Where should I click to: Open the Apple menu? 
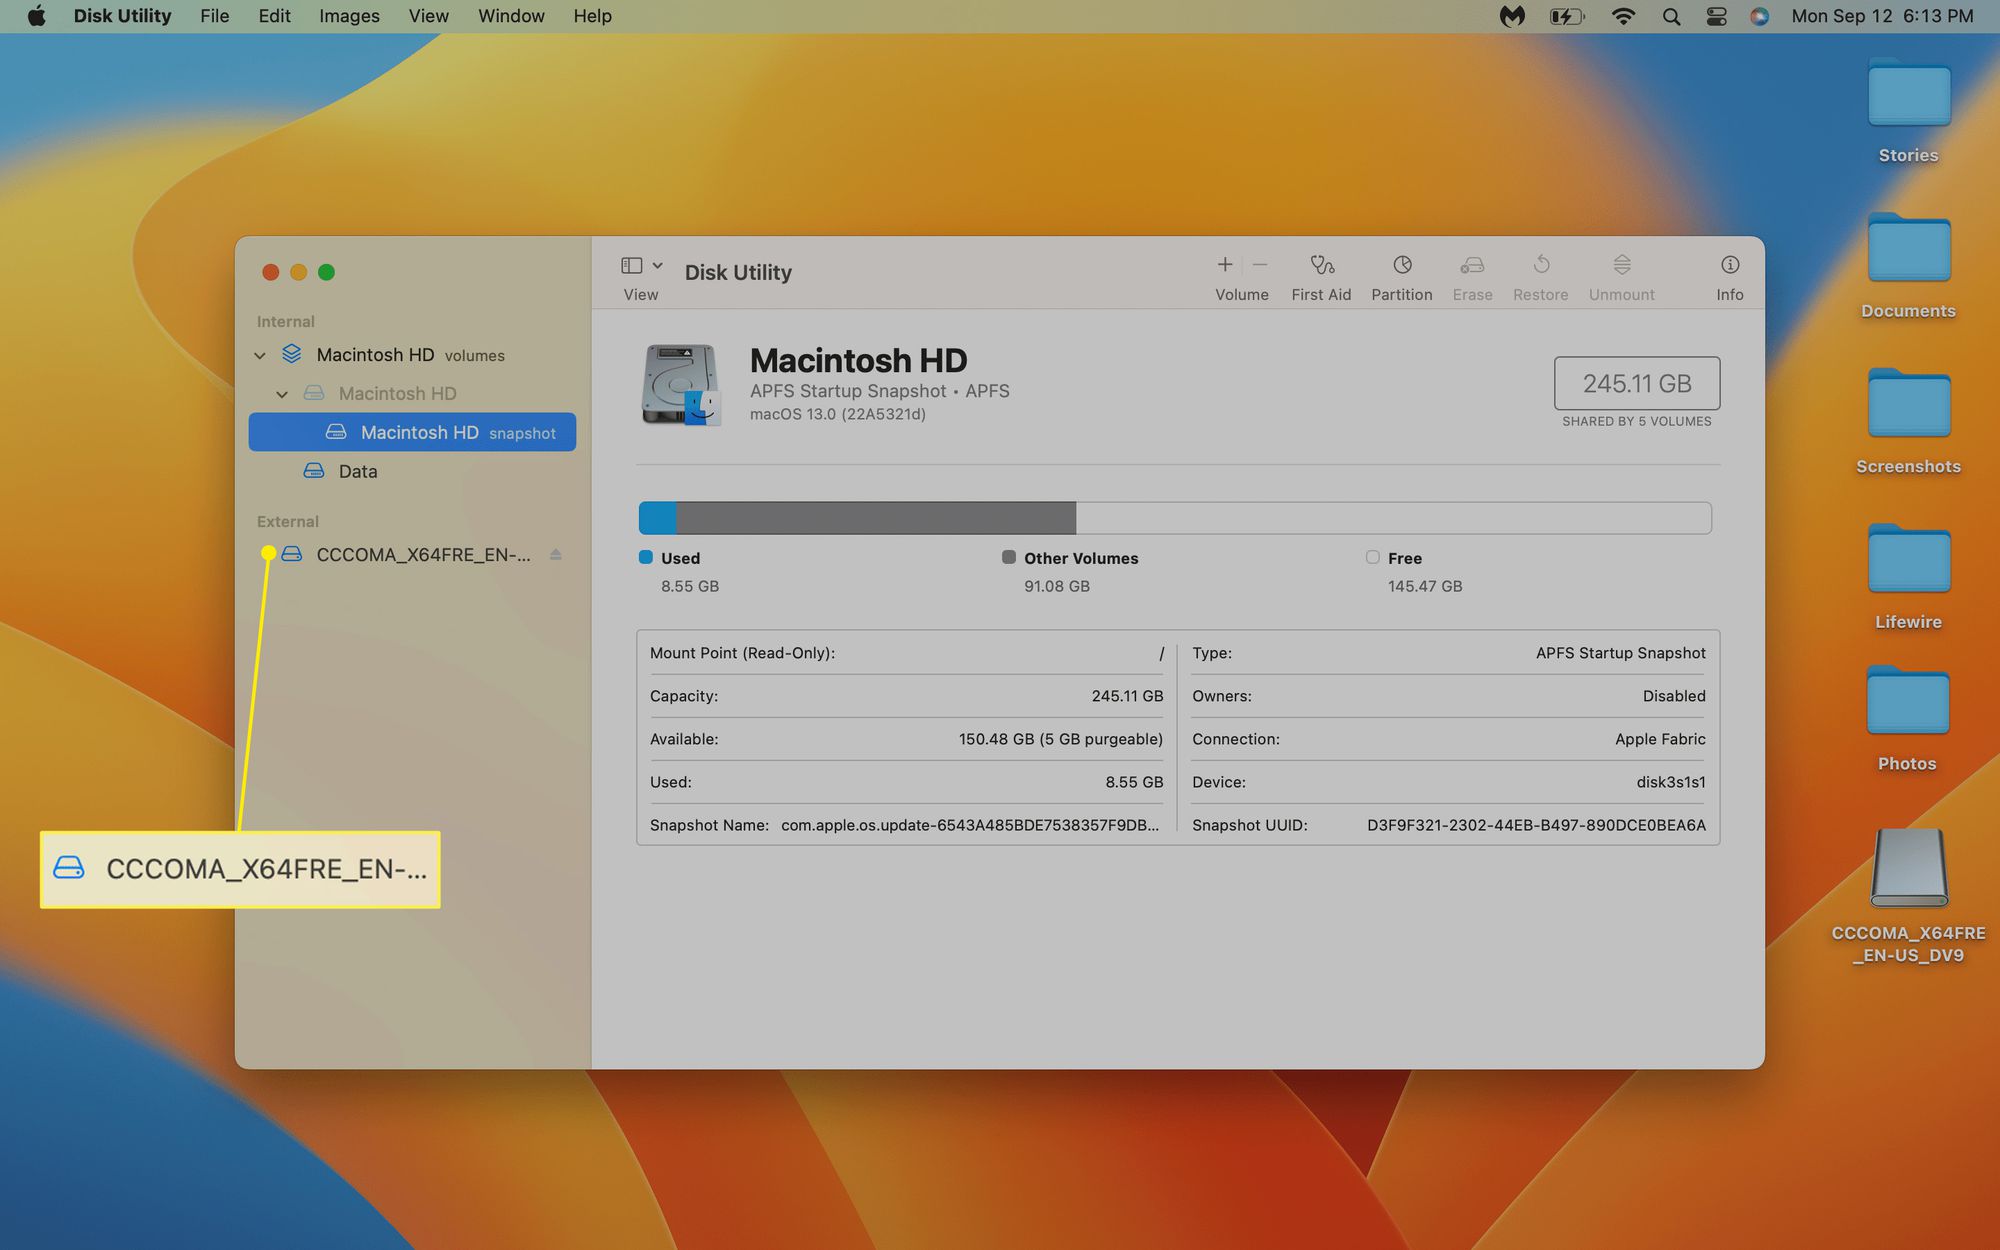(x=36, y=16)
